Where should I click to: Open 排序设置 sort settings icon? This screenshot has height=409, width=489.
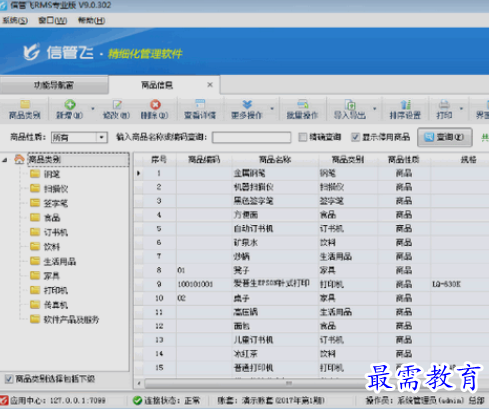405,104
